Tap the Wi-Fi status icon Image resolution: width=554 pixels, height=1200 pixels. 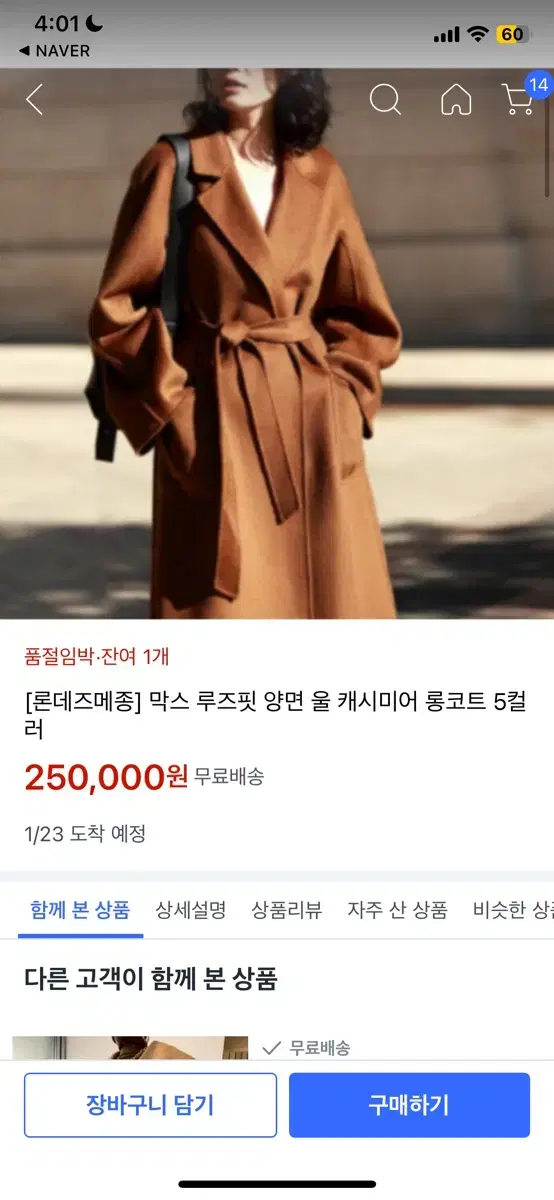477,34
